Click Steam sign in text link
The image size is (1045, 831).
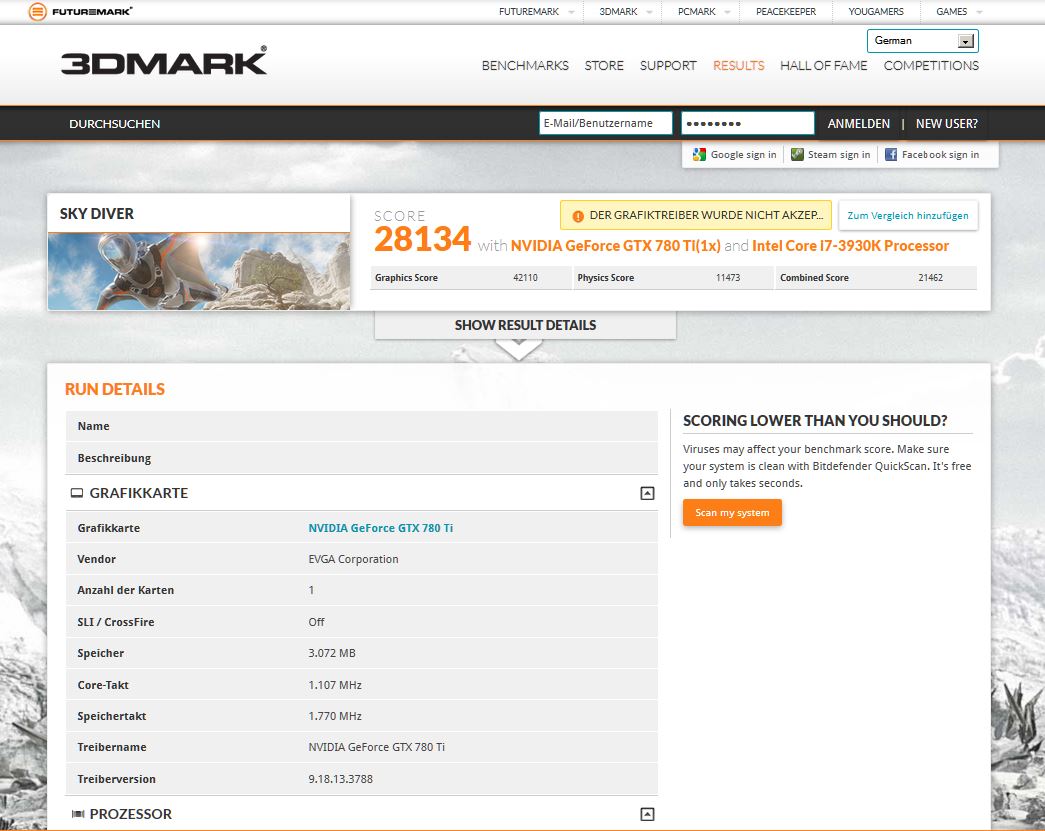839,155
